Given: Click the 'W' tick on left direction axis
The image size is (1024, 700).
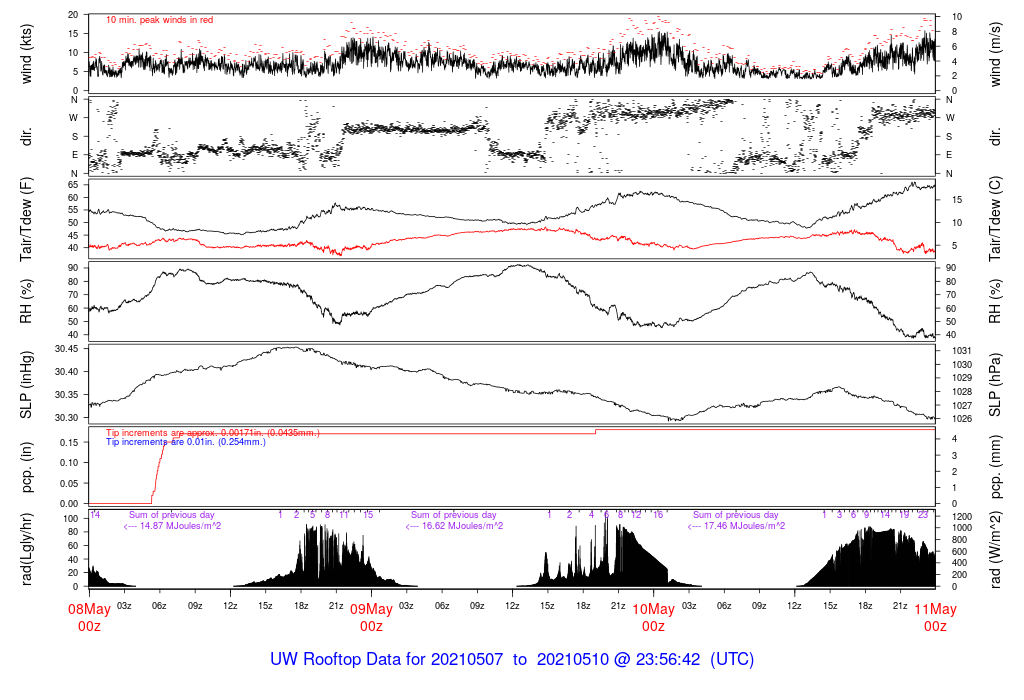Looking at the screenshot, I should coord(74,118).
